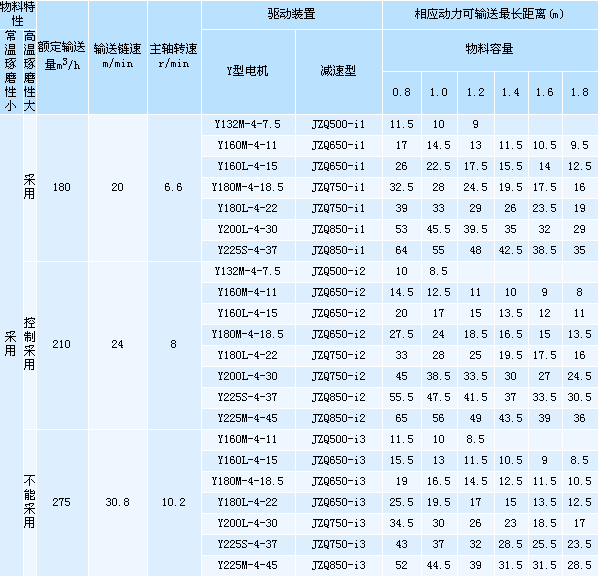Select the 主轴转速 r/min header
598x577 pixels.
tap(174, 56)
